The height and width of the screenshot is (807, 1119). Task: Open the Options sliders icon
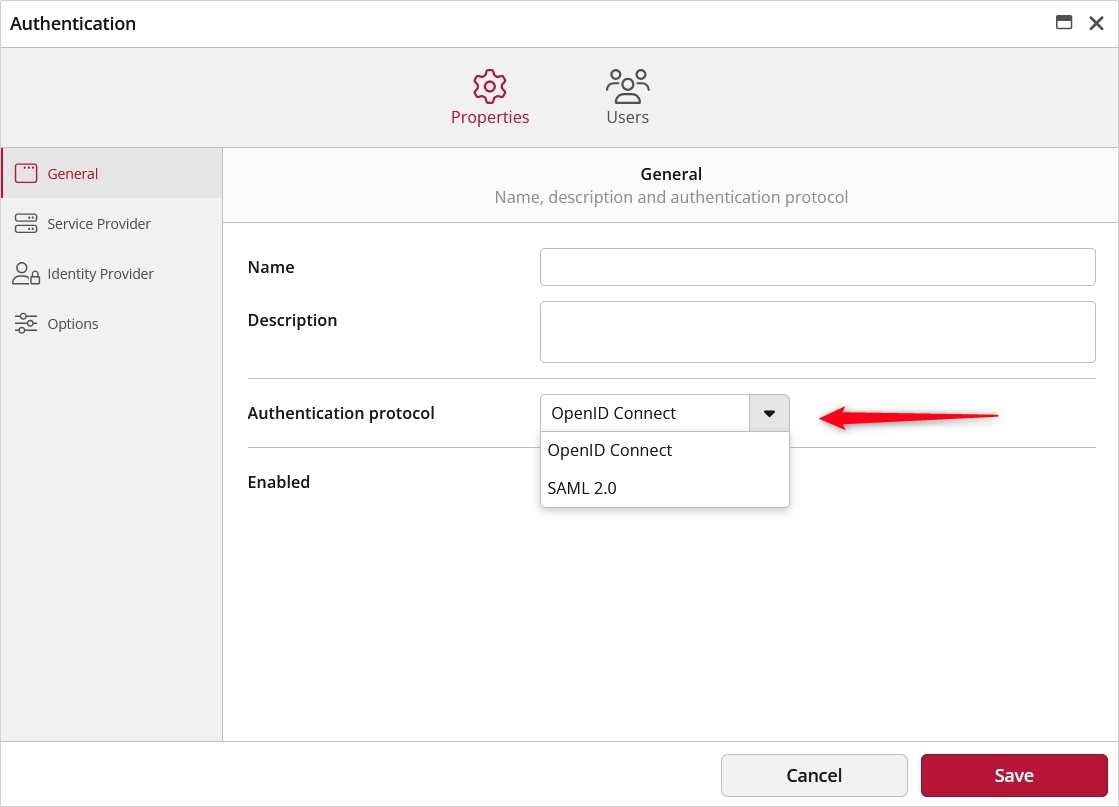coord(27,323)
